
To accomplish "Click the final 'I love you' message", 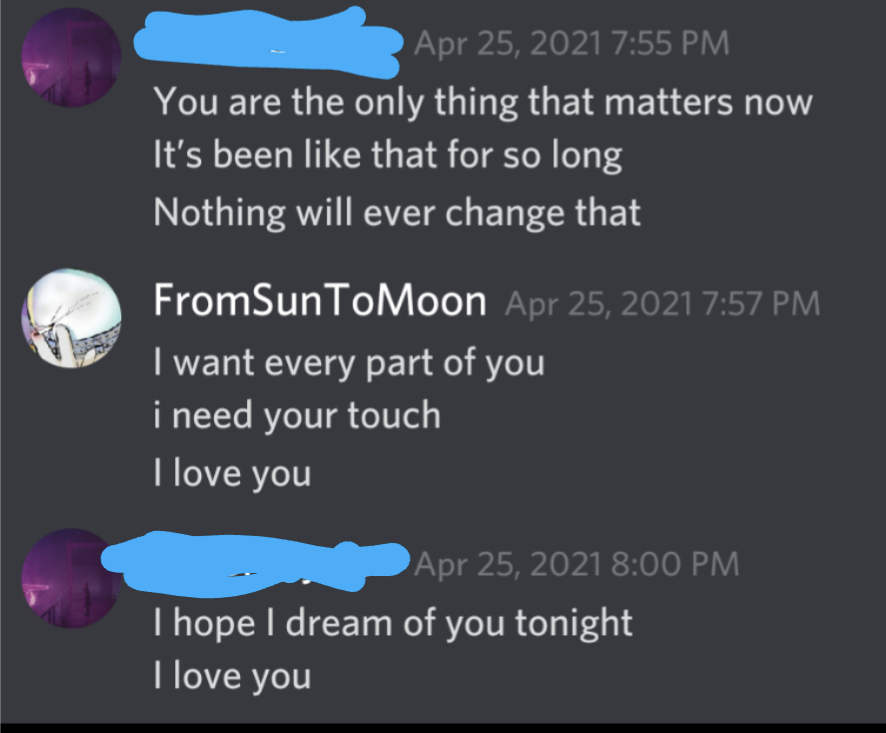I will pos(232,676).
